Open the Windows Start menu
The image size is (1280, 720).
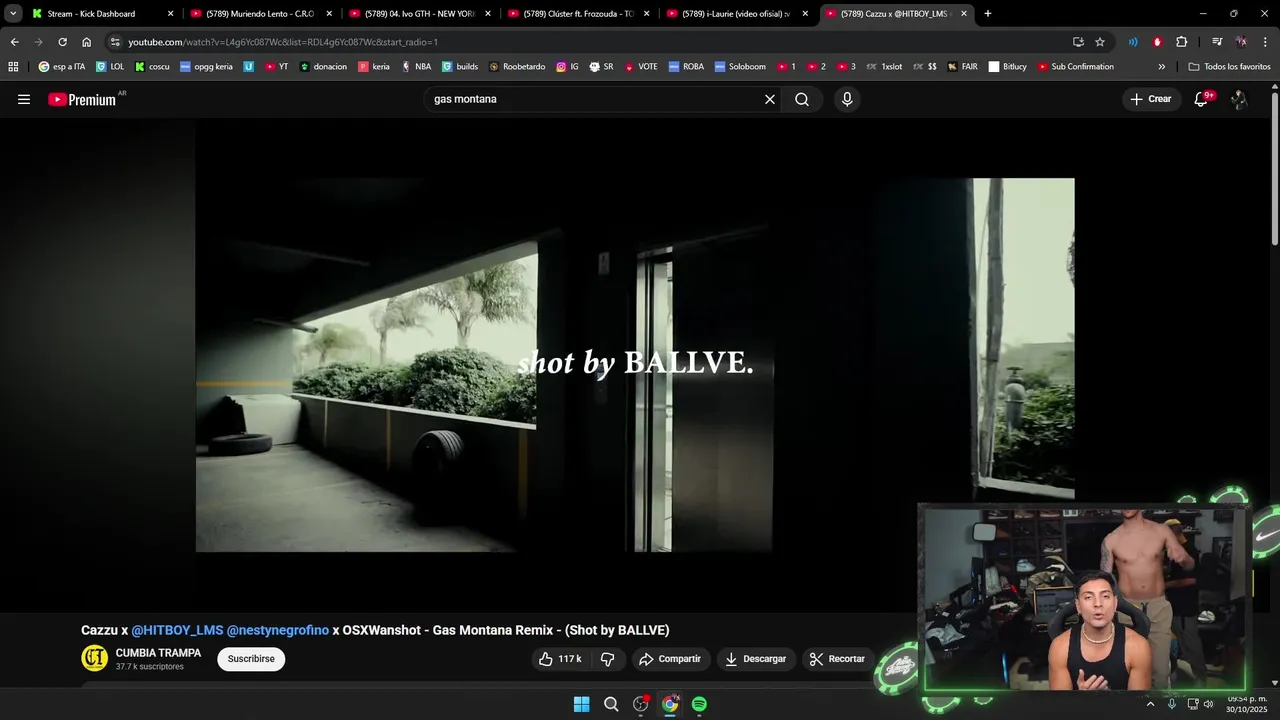pyautogui.click(x=581, y=704)
